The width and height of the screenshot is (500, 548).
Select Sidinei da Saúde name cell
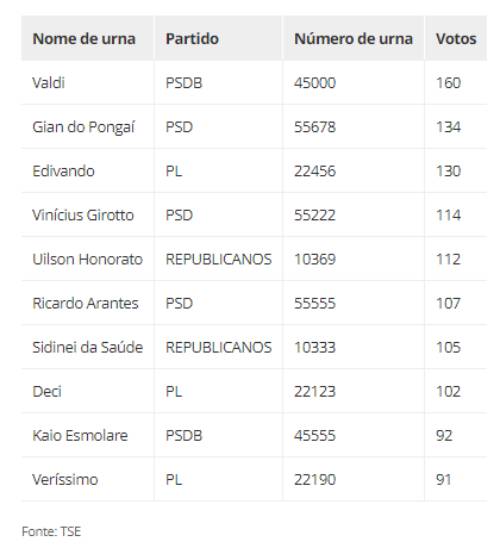88,347
